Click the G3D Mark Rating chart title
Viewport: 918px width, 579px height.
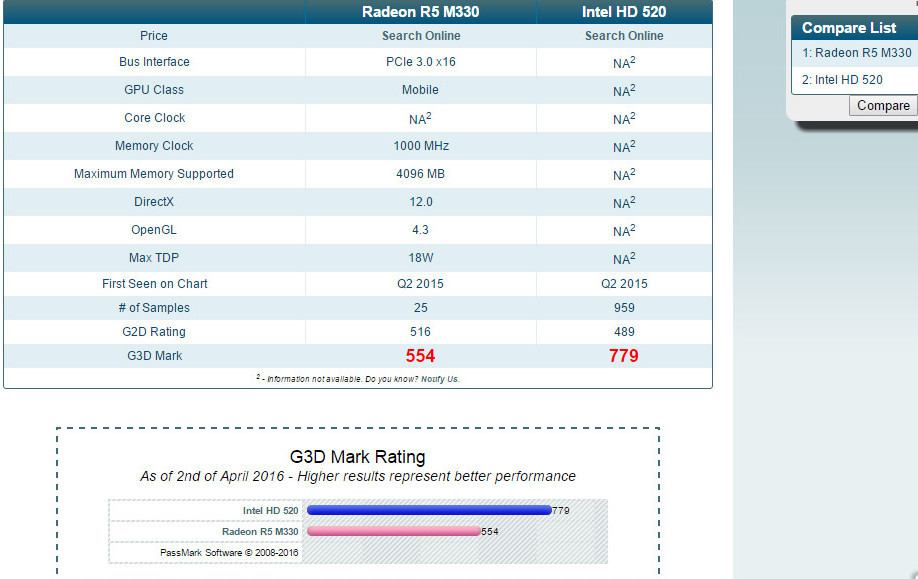click(x=358, y=457)
